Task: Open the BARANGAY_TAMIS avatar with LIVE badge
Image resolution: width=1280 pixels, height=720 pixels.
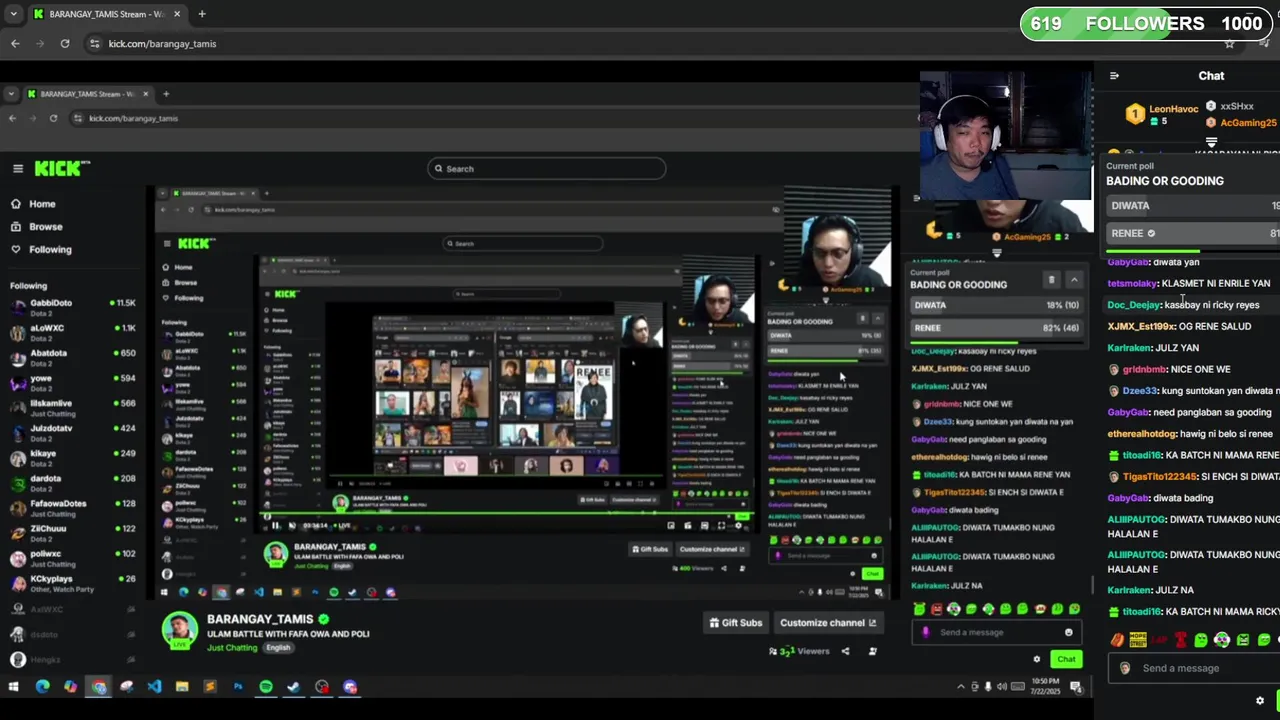Action: click(181, 631)
